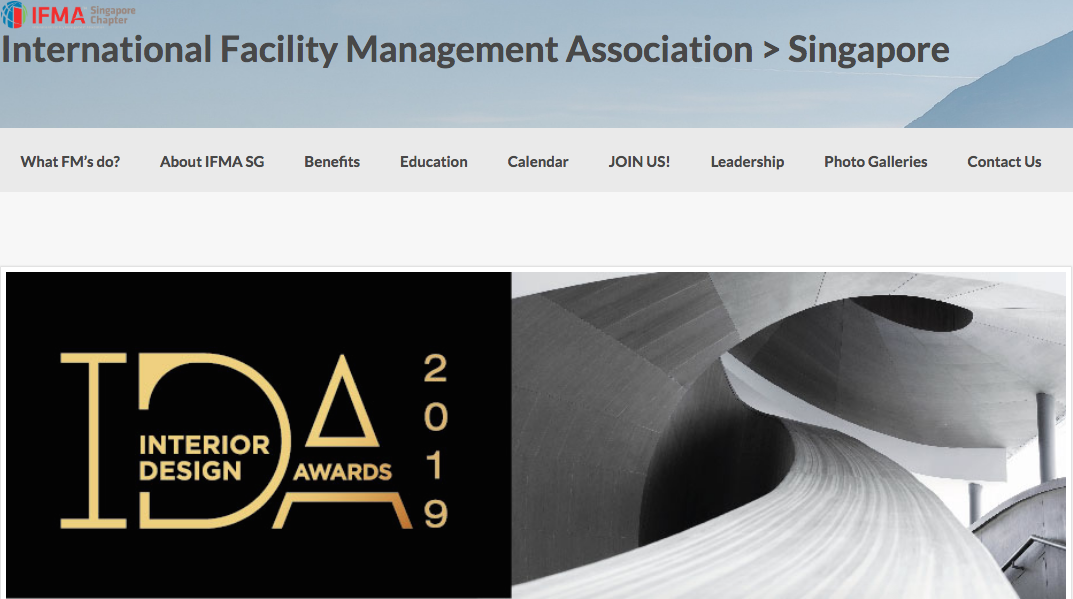The image size is (1073, 599).
Task: Navigate to Contact Us page
Action: [1004, 162]
